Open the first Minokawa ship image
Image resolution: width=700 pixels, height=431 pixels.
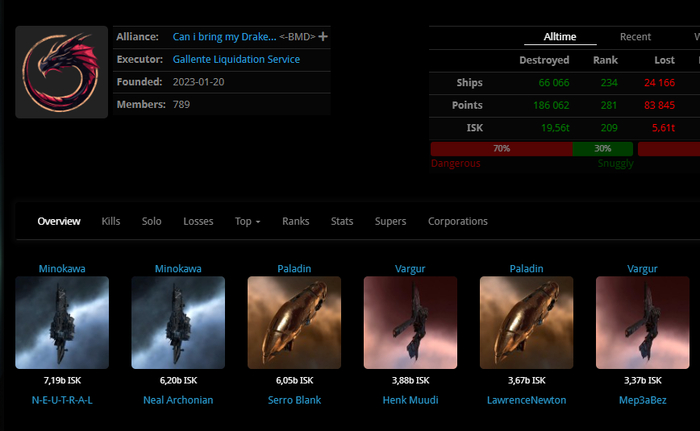pos(62,323)
